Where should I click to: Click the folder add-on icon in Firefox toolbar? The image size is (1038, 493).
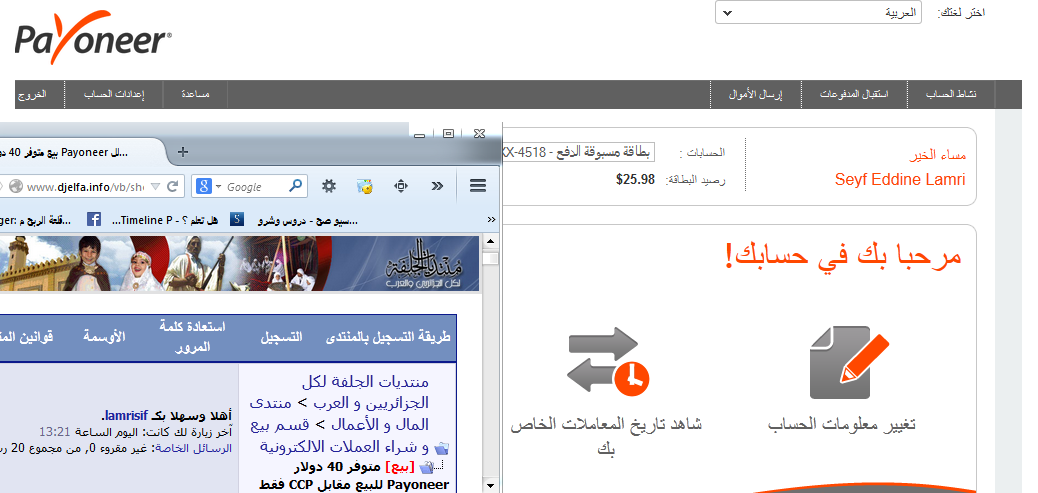point(365,187)
